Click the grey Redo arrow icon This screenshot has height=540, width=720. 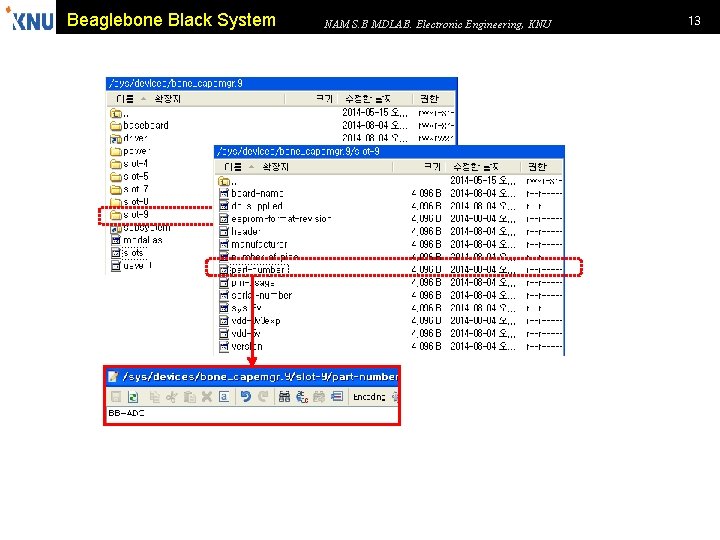263,397
